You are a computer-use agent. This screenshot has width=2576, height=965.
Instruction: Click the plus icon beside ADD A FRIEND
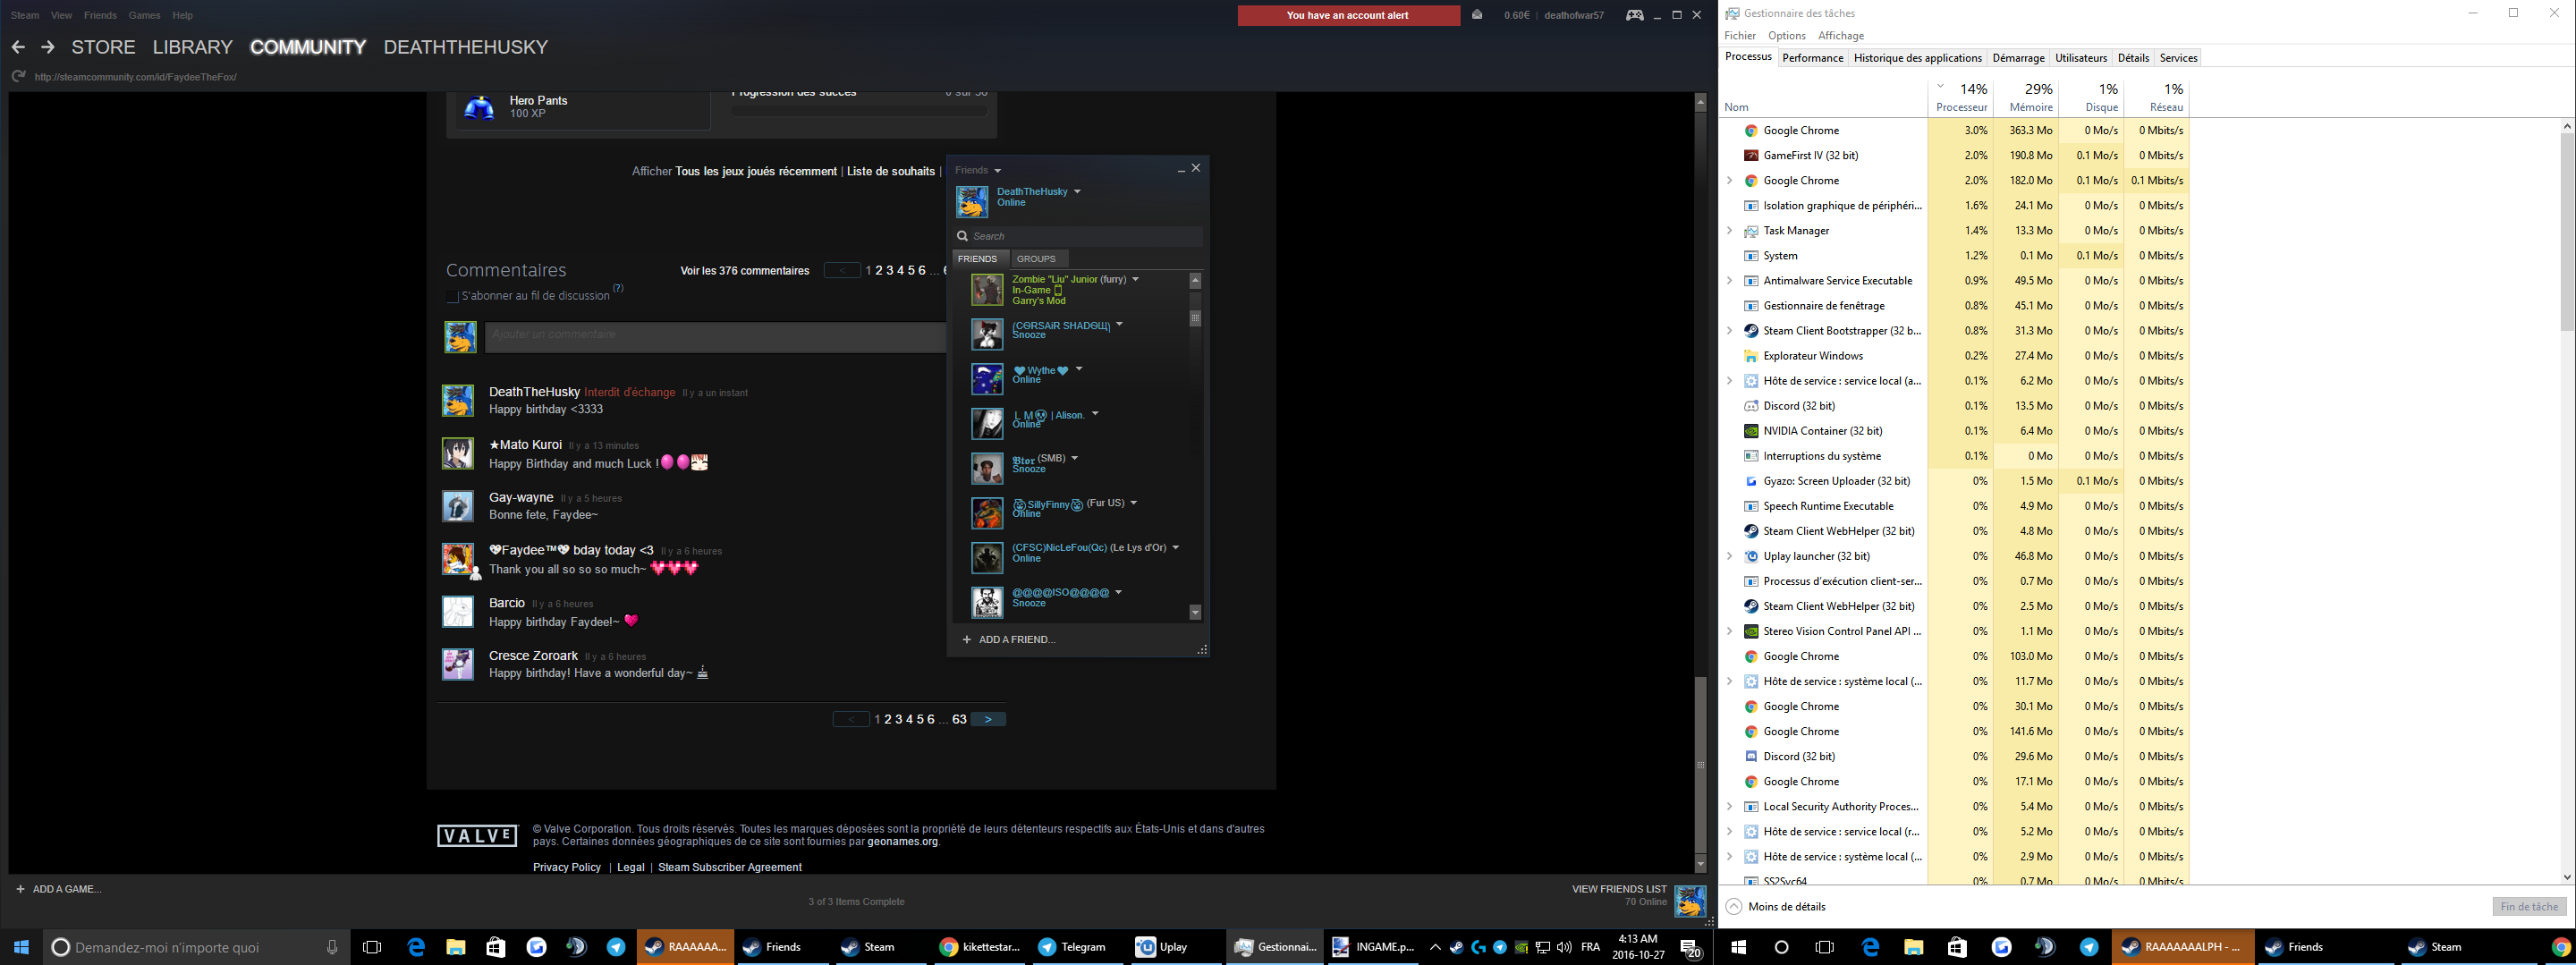point(966,639)
